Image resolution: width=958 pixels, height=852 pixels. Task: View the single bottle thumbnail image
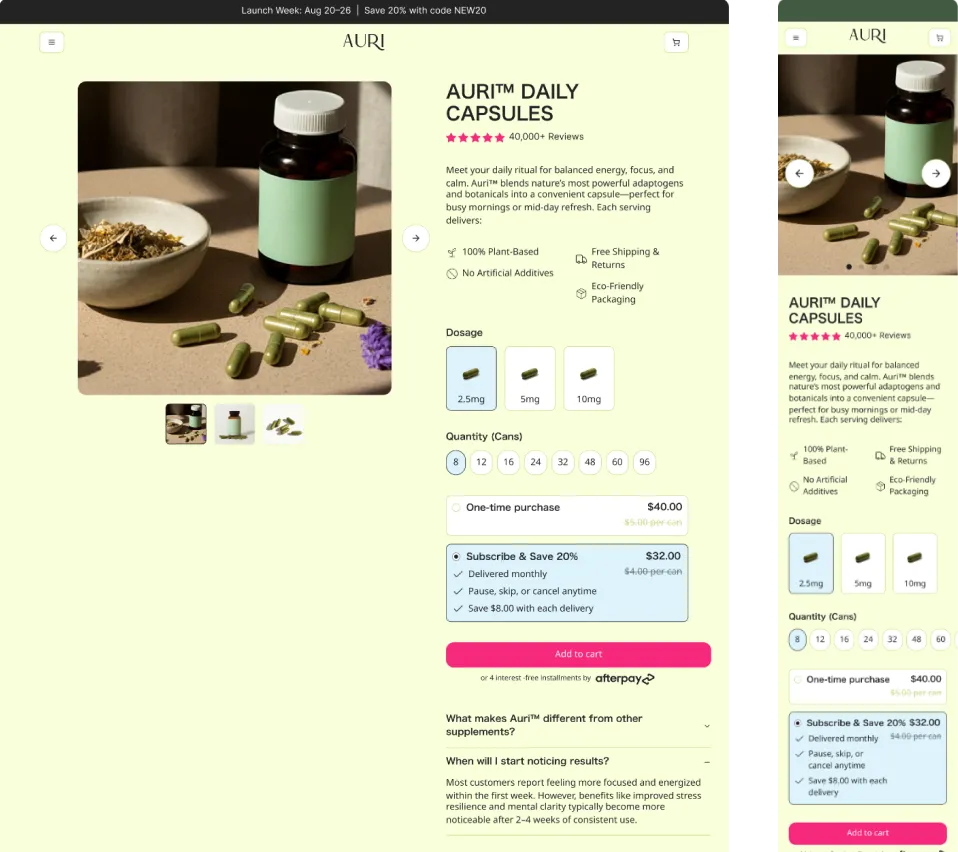(235, 423)
